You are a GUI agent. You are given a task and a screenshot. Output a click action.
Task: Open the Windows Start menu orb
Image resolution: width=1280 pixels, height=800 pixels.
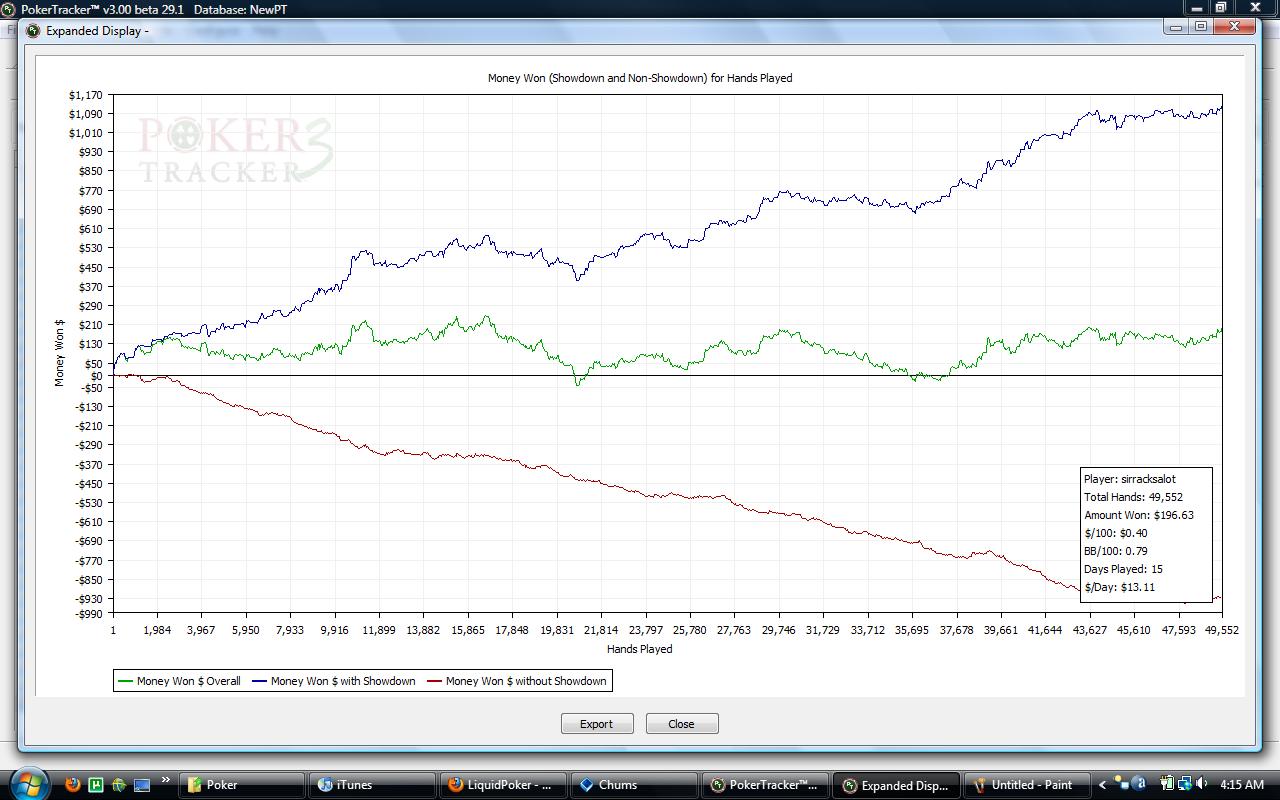point(28,783)
